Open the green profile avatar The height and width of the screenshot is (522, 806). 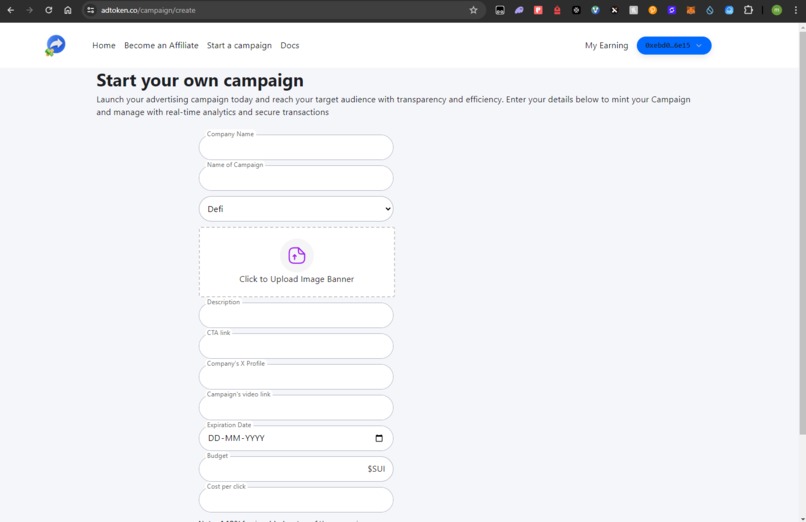tap(777, 10)
